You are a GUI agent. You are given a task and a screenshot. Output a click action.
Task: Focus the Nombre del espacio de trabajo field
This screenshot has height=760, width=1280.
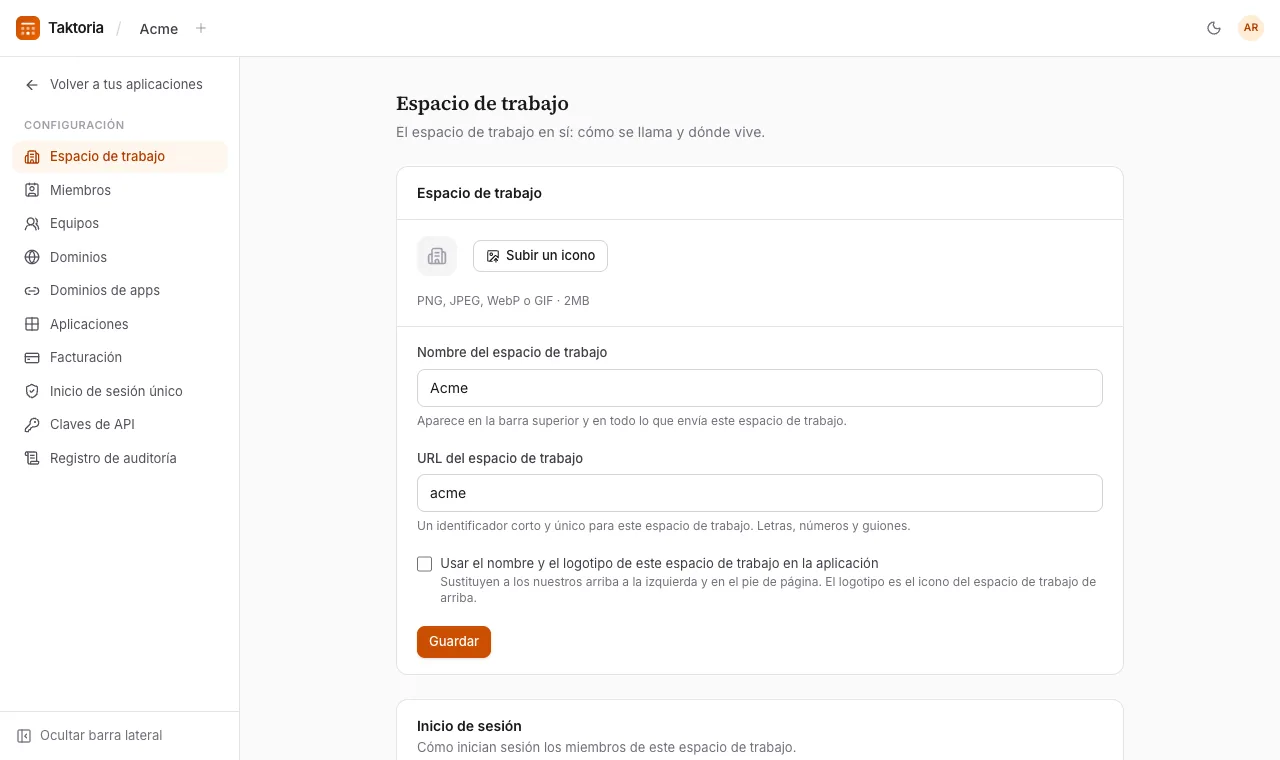click(x=760, y=388)
